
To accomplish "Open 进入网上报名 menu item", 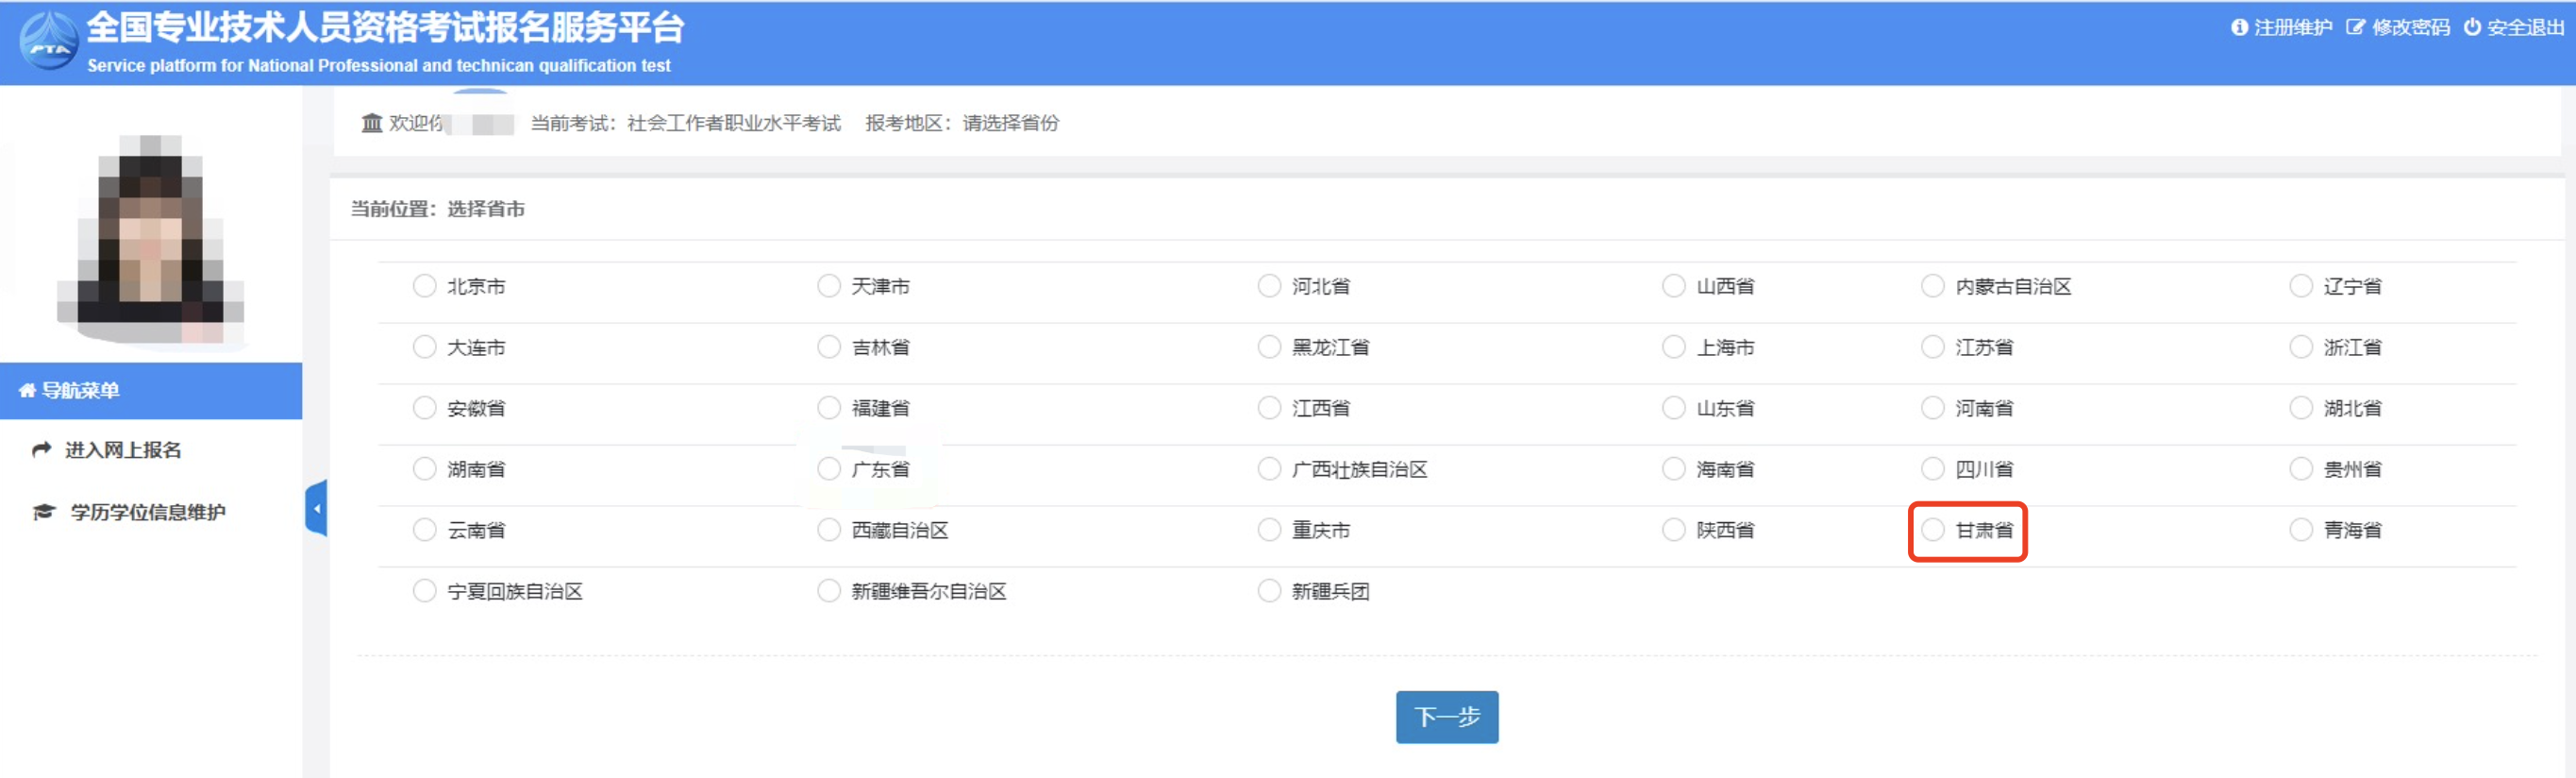I will (123, 450).
